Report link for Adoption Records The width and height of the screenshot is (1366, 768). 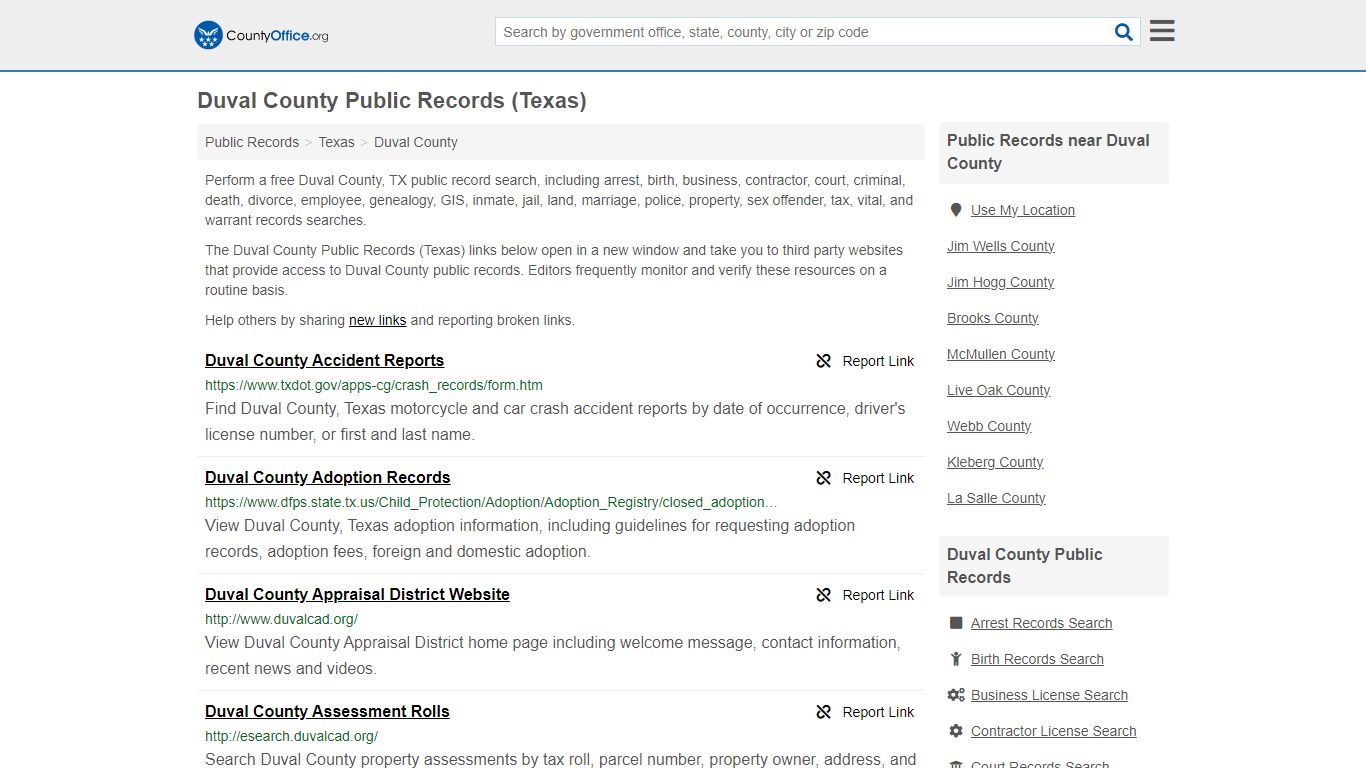[878, 478]
